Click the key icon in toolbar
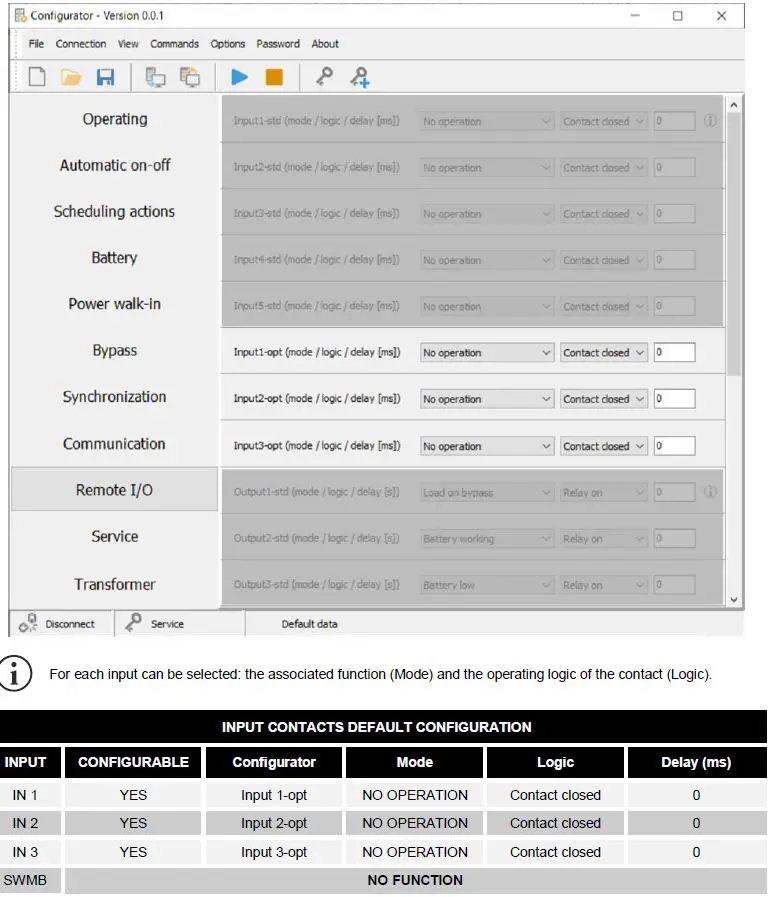770x897 pixels. (324, 76)
